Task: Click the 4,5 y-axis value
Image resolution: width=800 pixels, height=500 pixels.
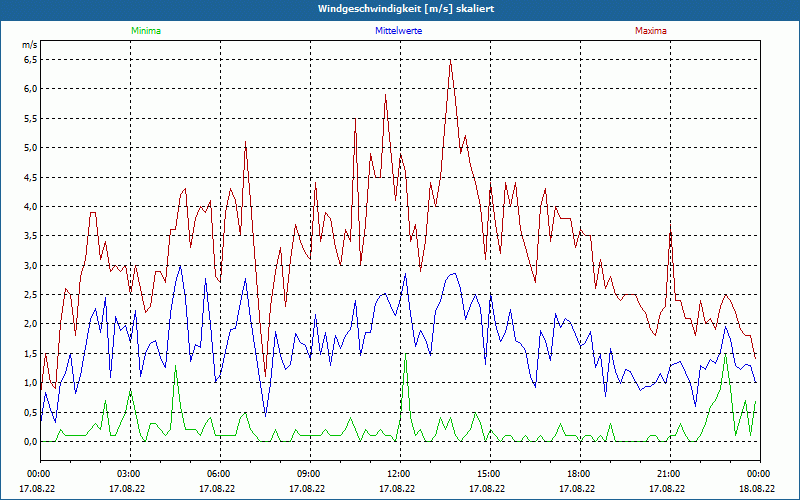Action: click(31, 178)
